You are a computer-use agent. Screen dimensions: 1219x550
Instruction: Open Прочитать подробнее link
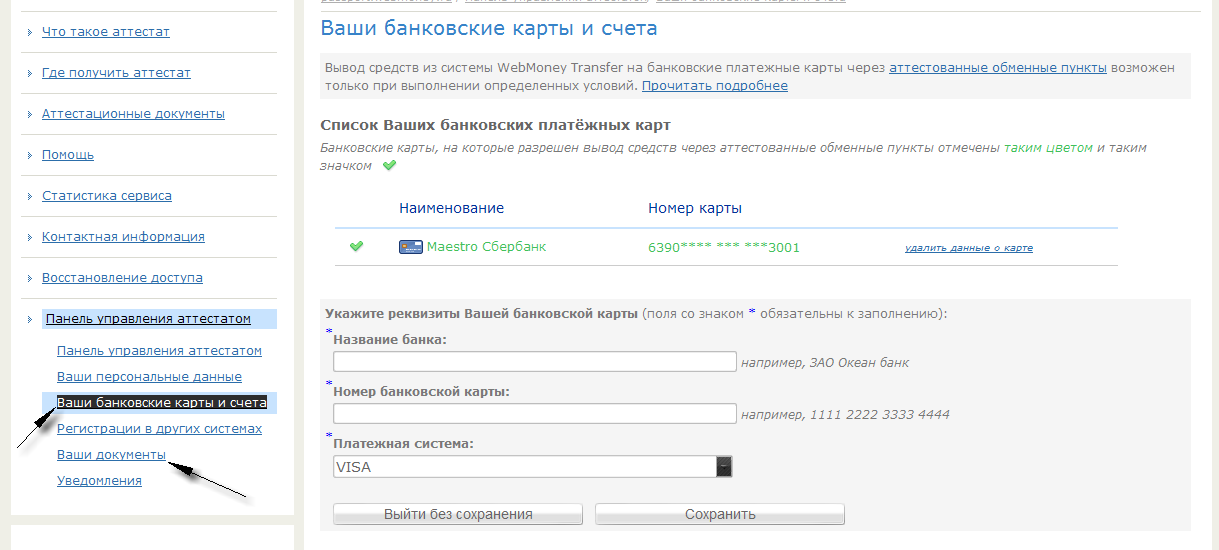[x=714, y=86]
